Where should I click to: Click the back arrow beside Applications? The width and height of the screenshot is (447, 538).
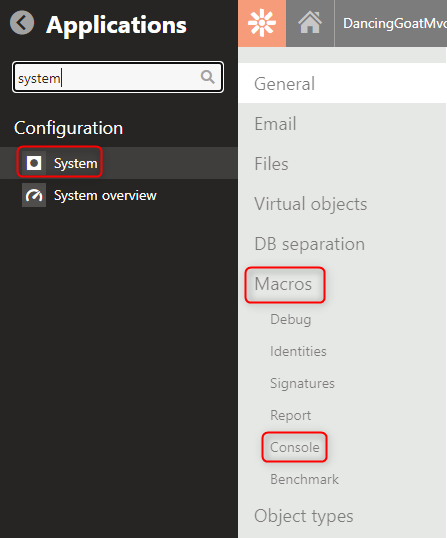(x=22, y=23)
